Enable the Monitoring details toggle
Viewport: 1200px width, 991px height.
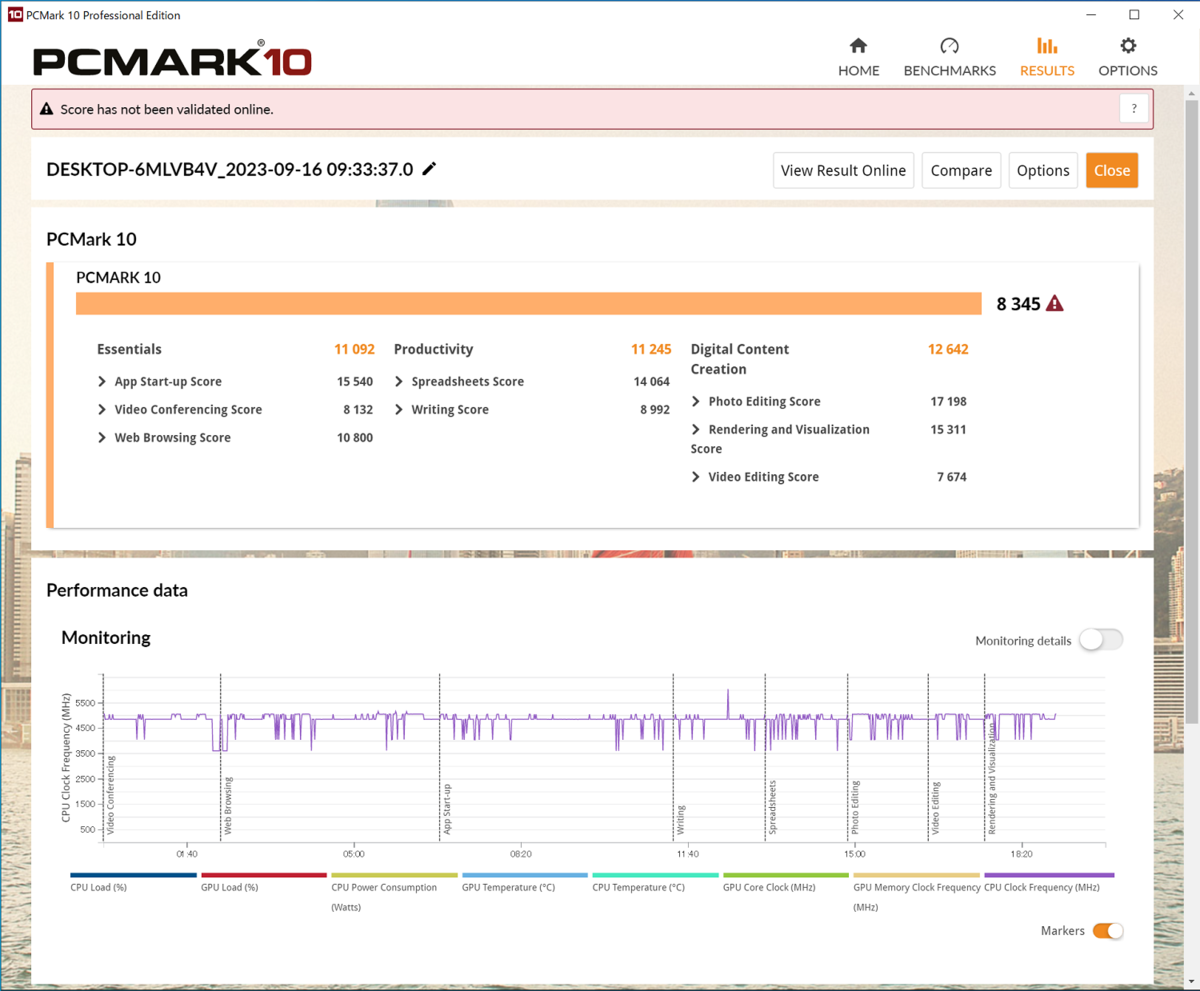click(x=1100, y=639)
